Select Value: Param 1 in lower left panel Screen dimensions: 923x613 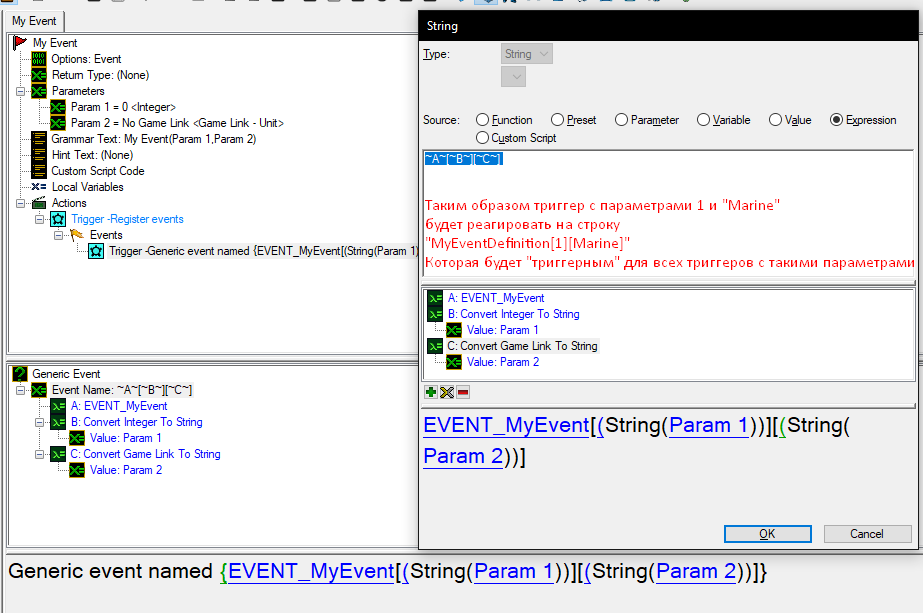pyautogui.click(x=125, y=438)
